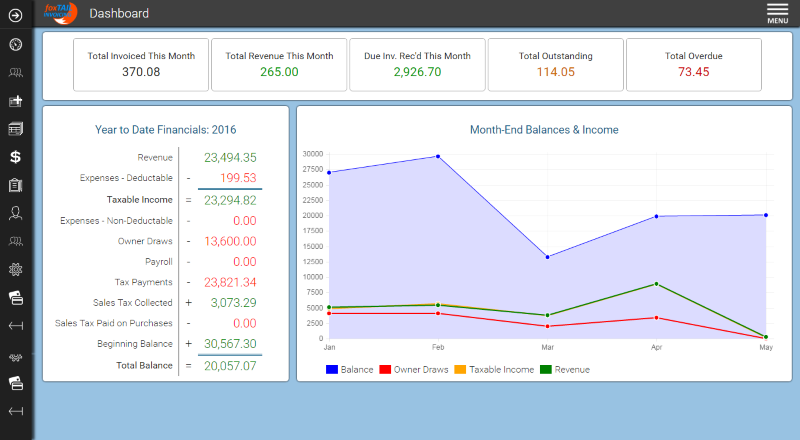Click the foxTAIL Invoicing logo
The width and height of the screenshot is (800, 440).
point(59,13)
